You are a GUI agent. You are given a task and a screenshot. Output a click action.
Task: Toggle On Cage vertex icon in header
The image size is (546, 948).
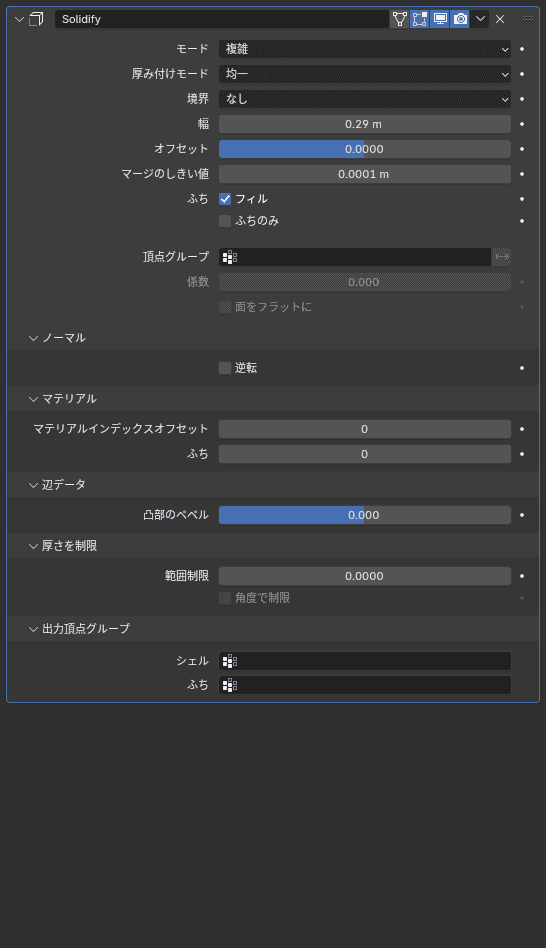(x=400, y=19)
